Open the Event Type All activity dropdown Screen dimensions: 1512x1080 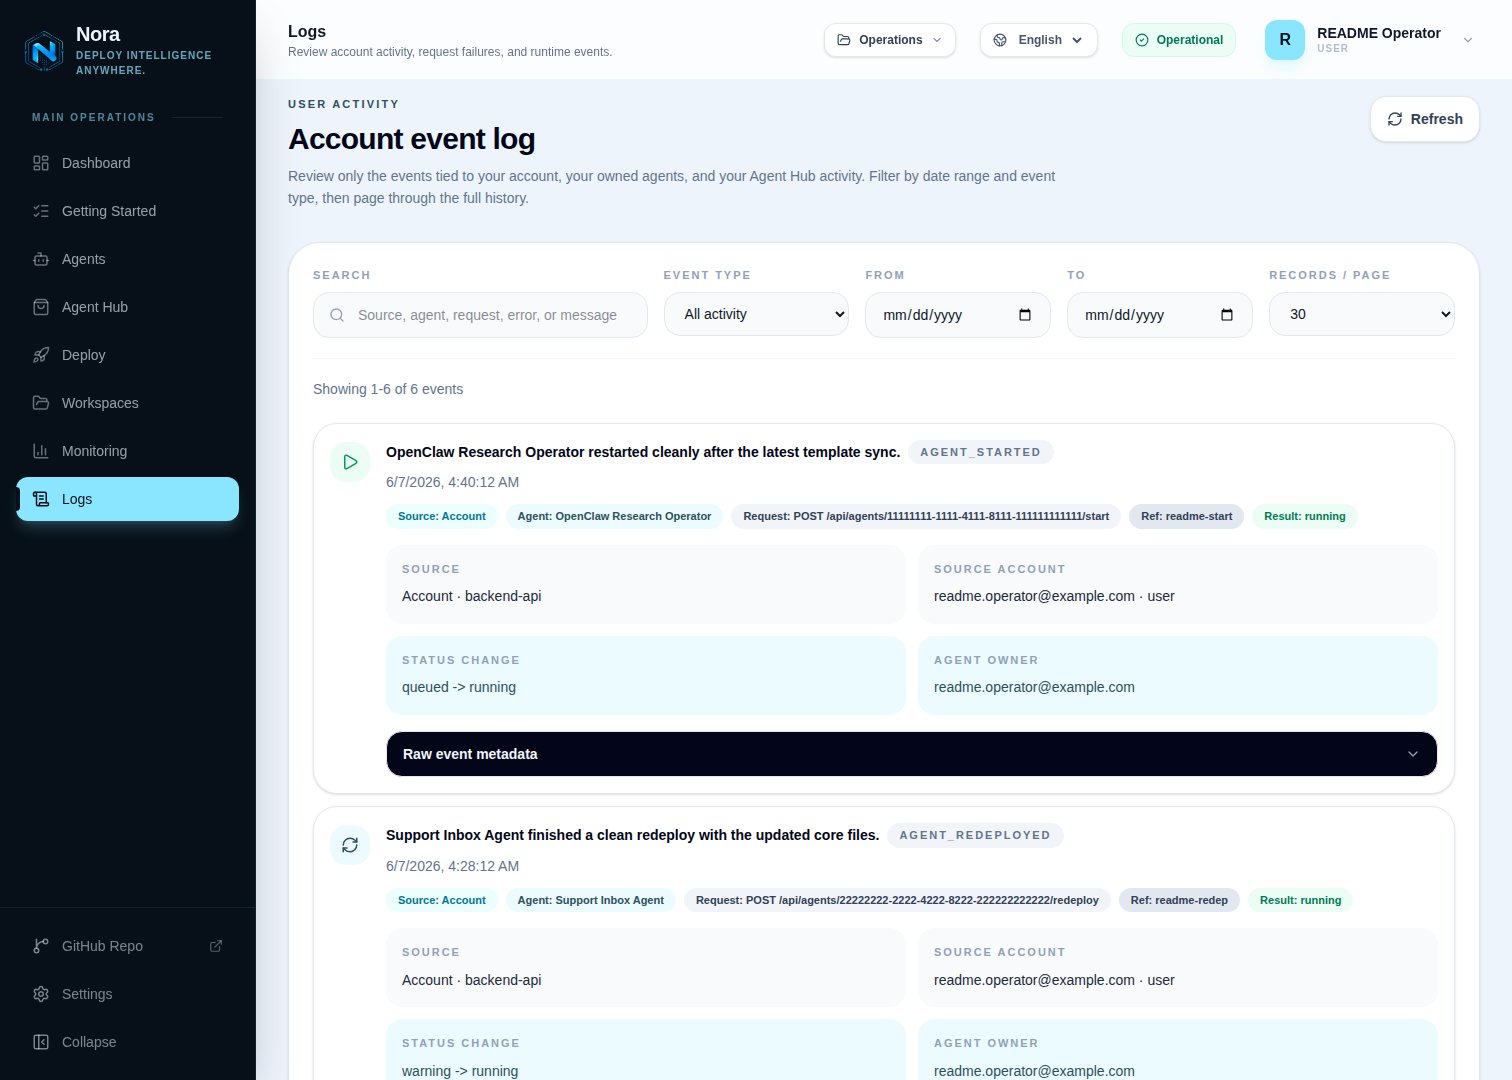[x=756, y=314]
